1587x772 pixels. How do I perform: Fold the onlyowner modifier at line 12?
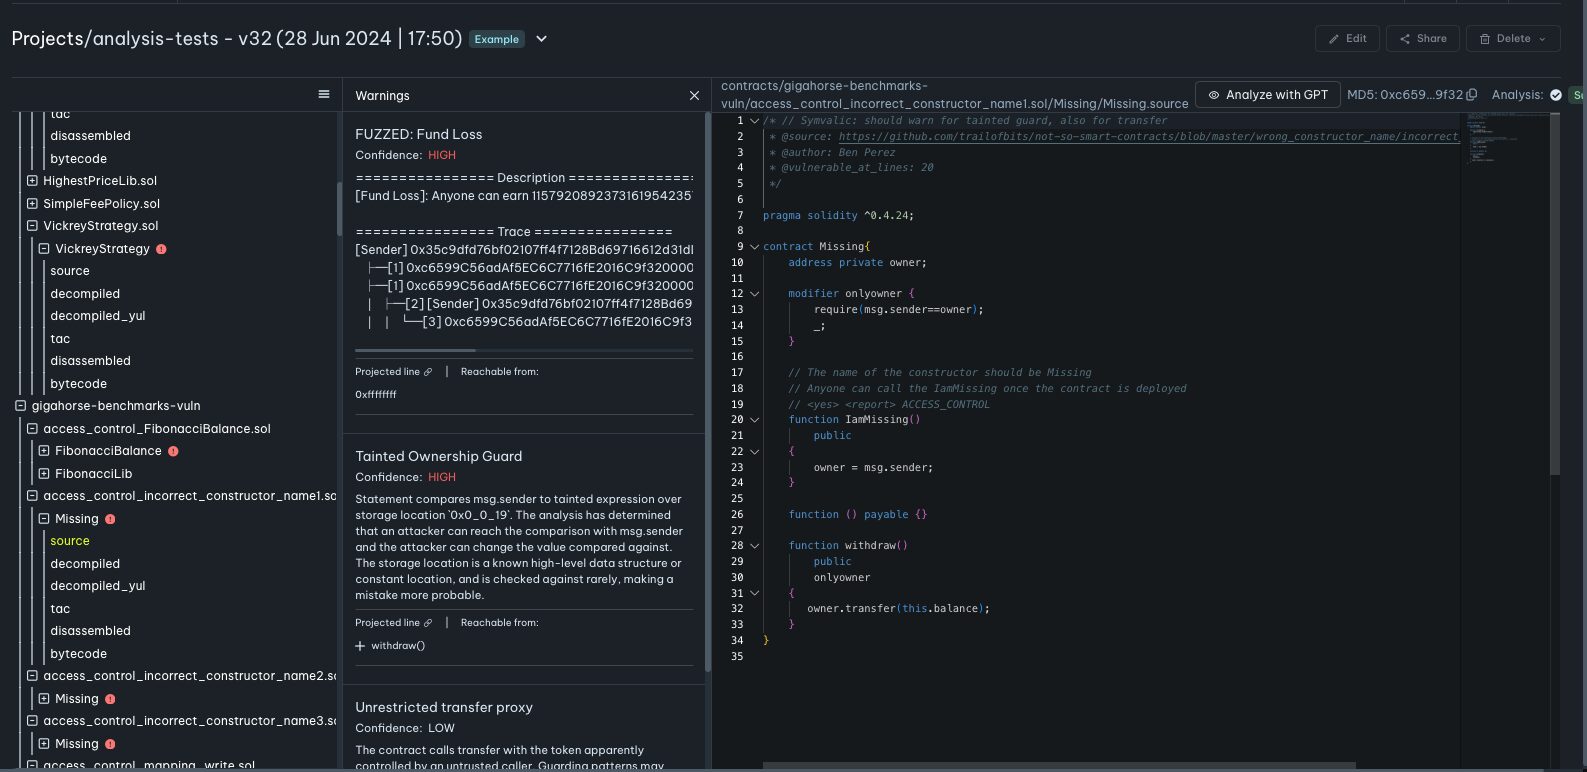tap(754, 294)
